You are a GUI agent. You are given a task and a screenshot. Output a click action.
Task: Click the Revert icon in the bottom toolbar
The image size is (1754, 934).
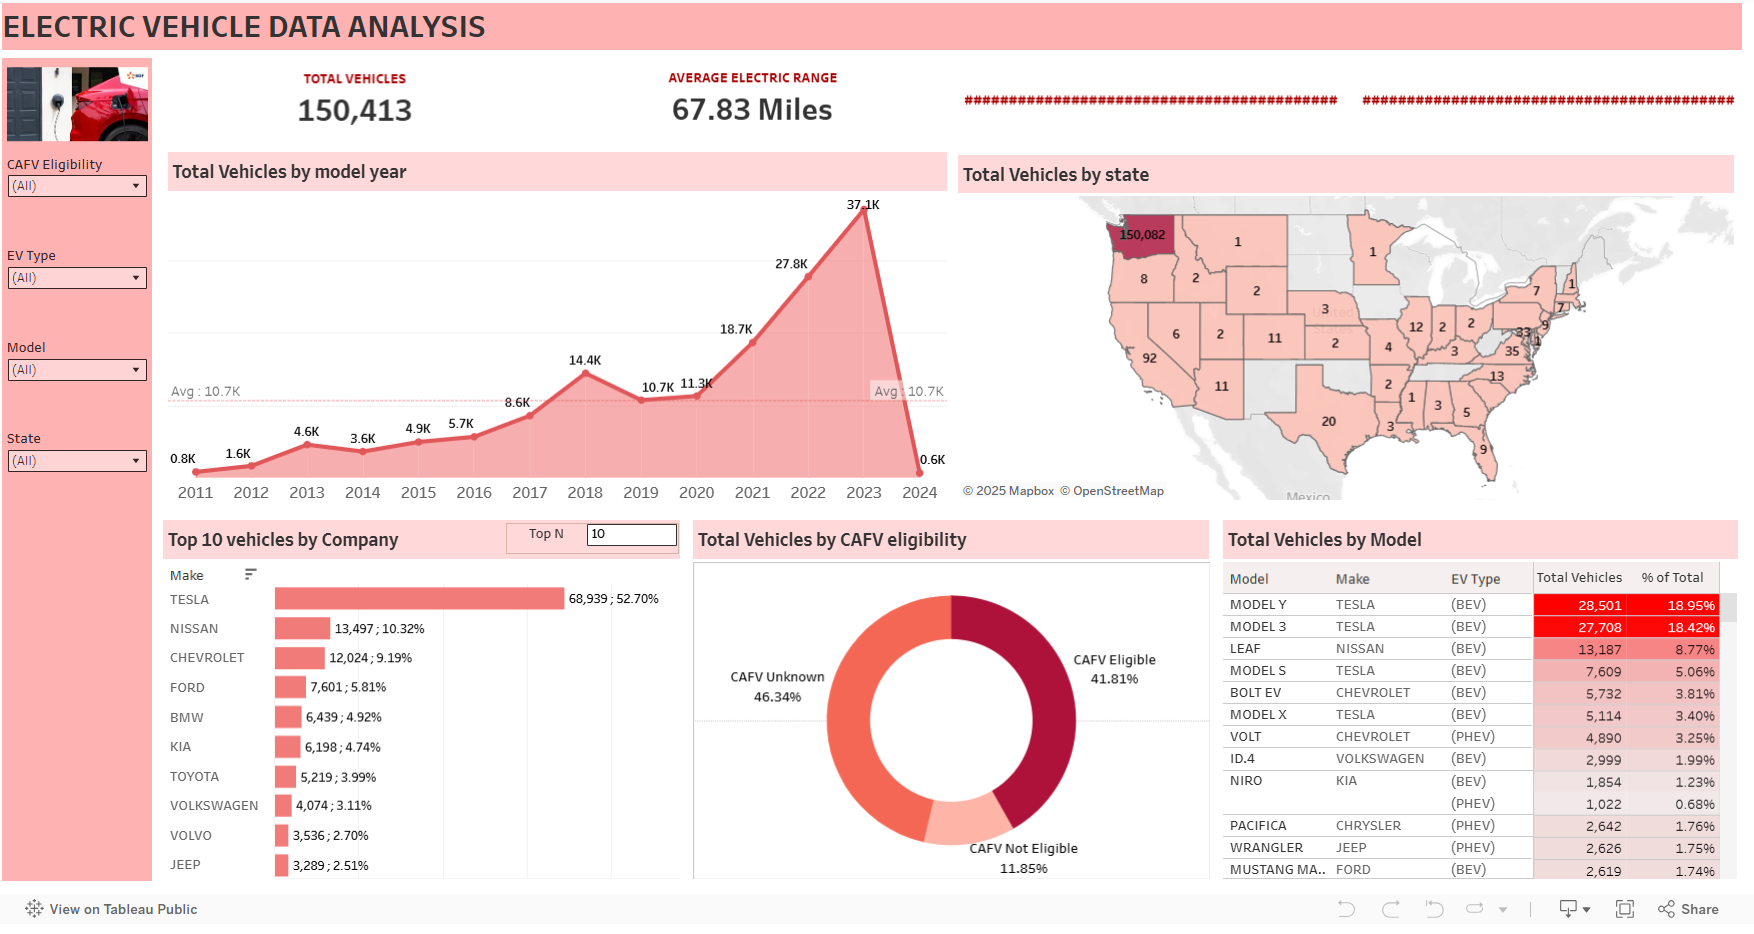click(1434, 909)
